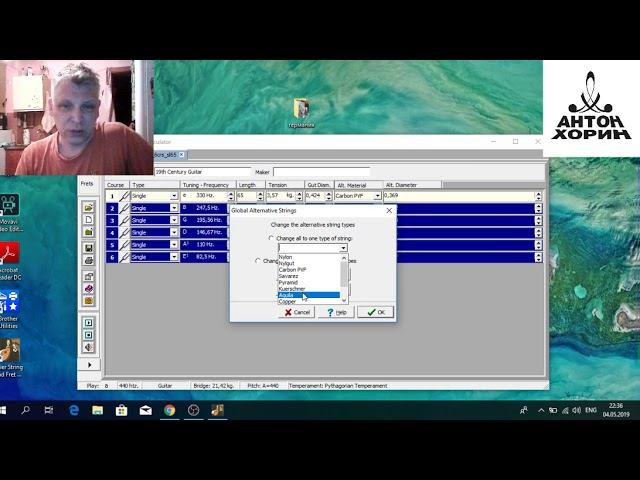Open OBS Studio from the taskbar
The image size is (640, 480).
(193, 410)
